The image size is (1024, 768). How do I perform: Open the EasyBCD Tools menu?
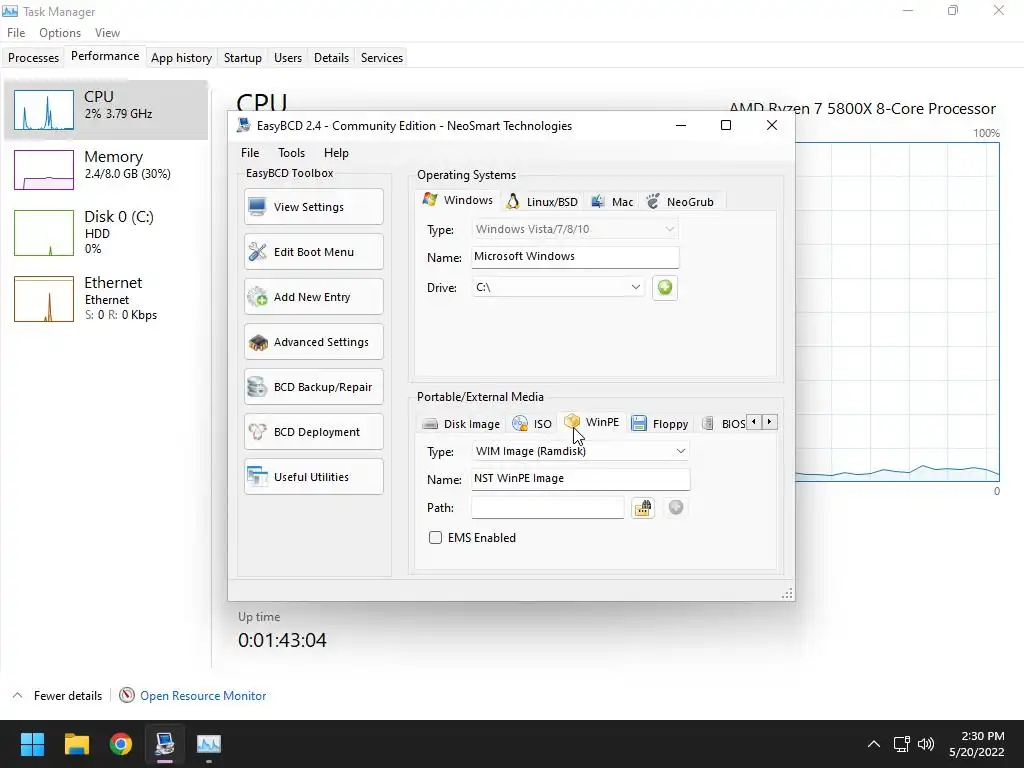pyautogui.click(x=291, y=153)
